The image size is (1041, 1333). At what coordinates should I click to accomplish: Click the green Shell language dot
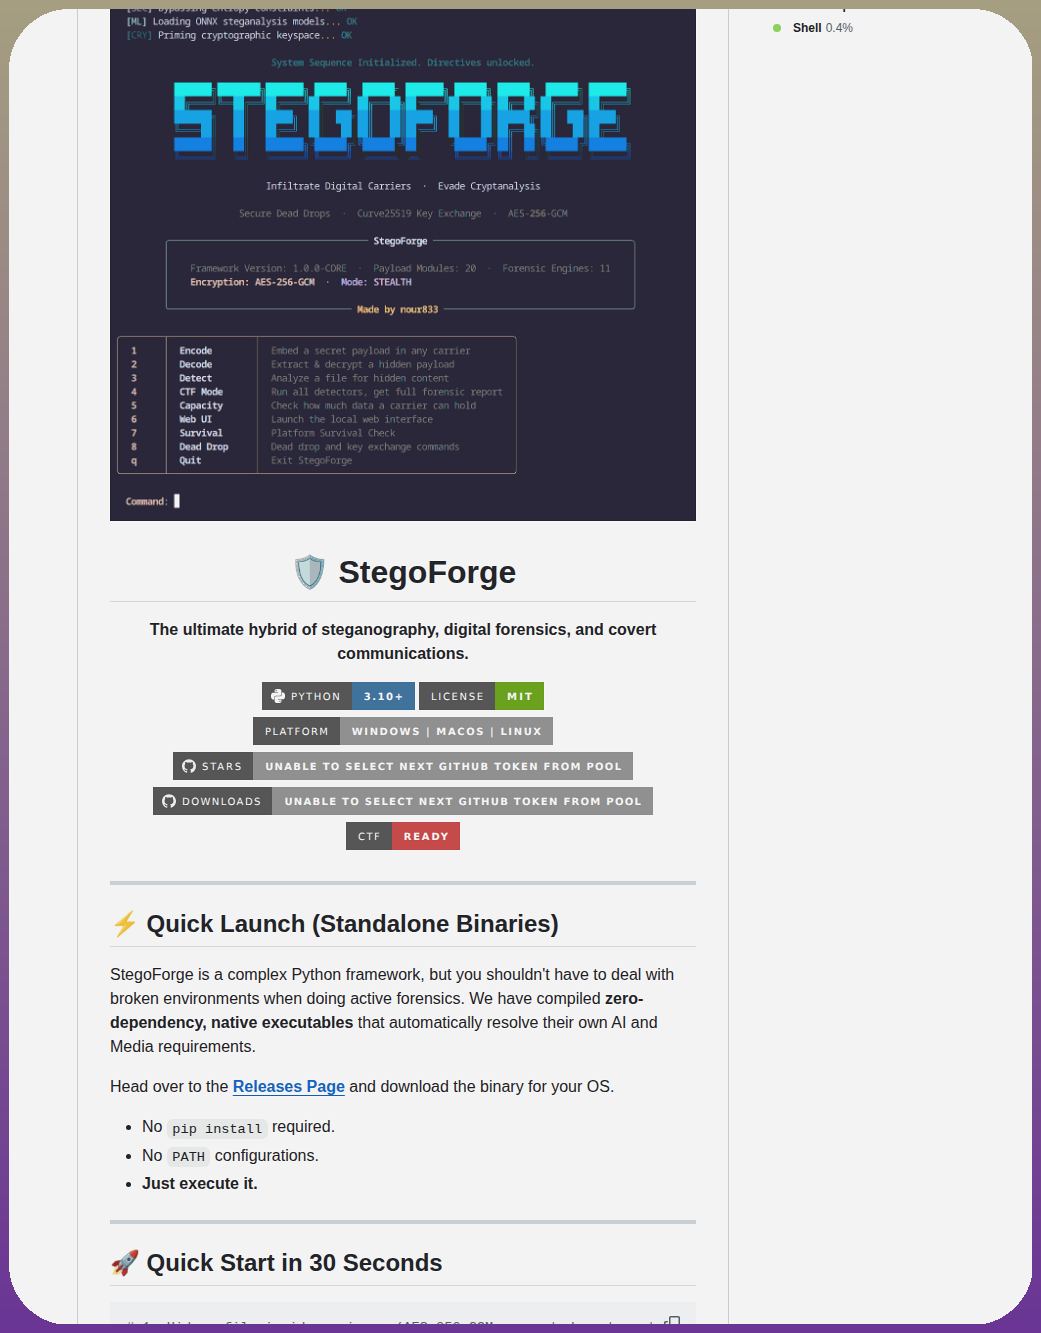tap(777, 28)
